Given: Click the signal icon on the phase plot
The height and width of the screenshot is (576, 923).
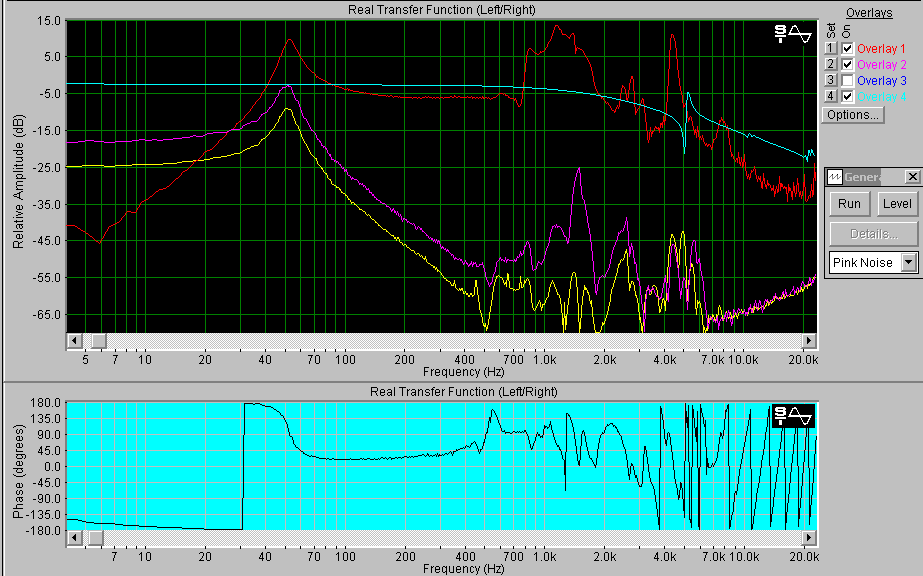Looking at the screenshot, I should click(793, 415).
